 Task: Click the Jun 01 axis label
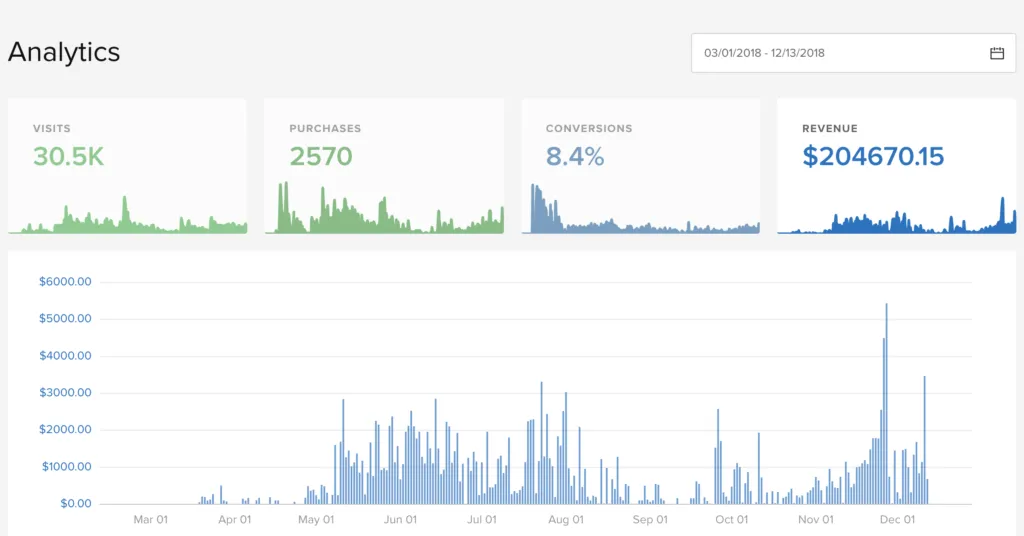pos(400,520)
